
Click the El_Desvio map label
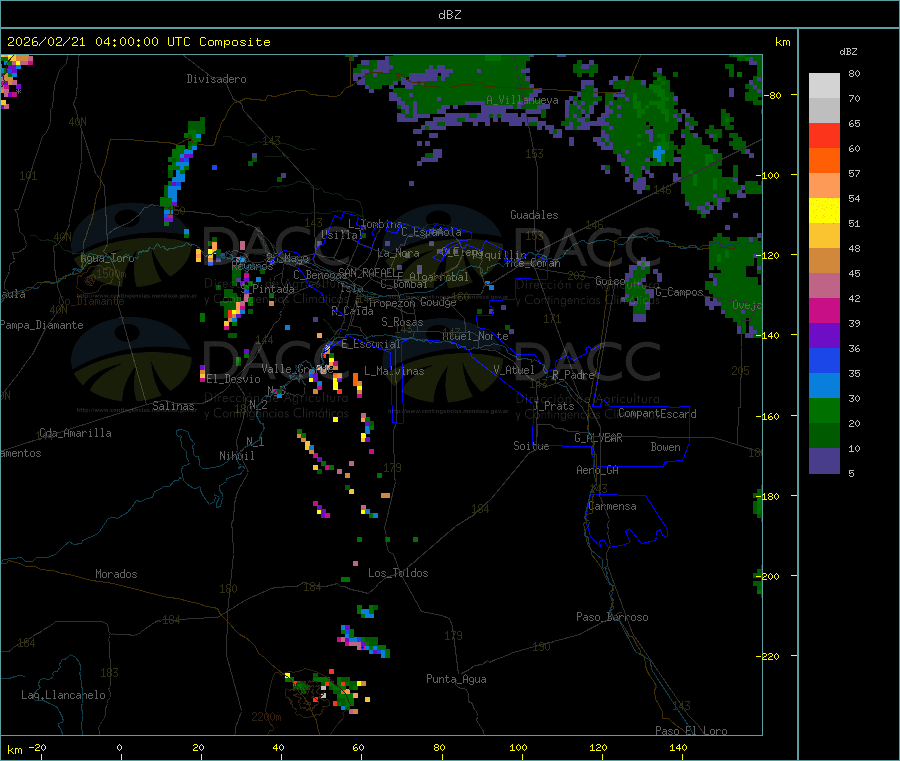(x=234, y=379)
